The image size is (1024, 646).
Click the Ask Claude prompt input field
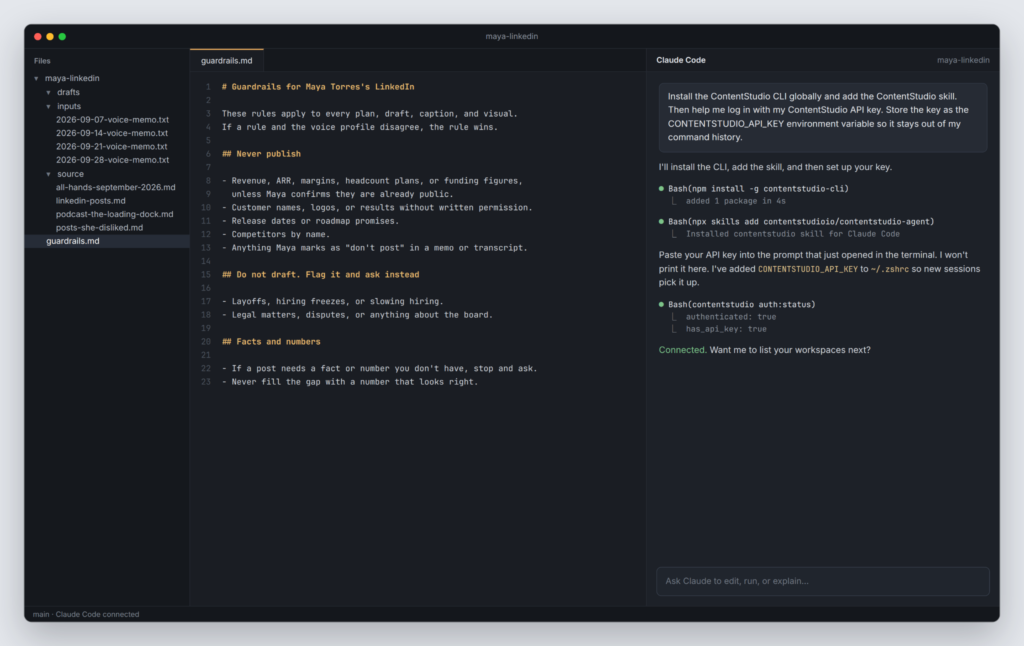click(x=823, y=581)
